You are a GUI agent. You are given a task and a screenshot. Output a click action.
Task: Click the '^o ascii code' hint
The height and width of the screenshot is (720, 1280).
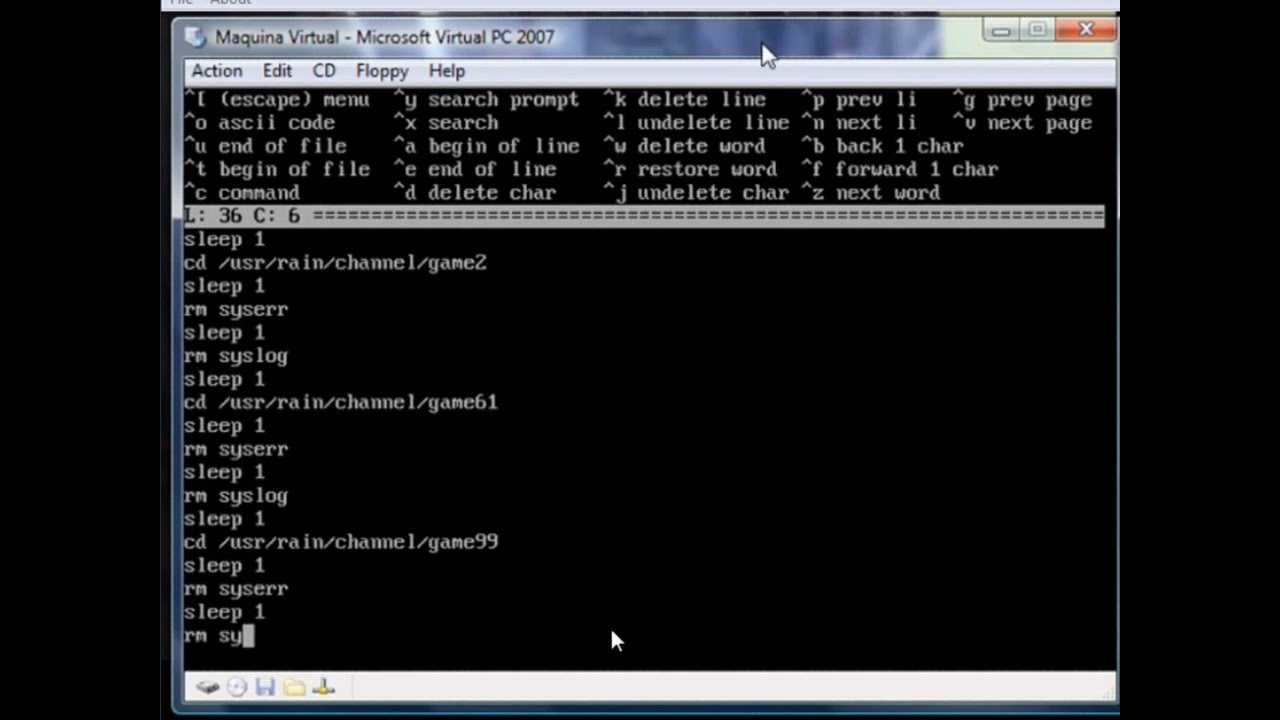(259, 123)
